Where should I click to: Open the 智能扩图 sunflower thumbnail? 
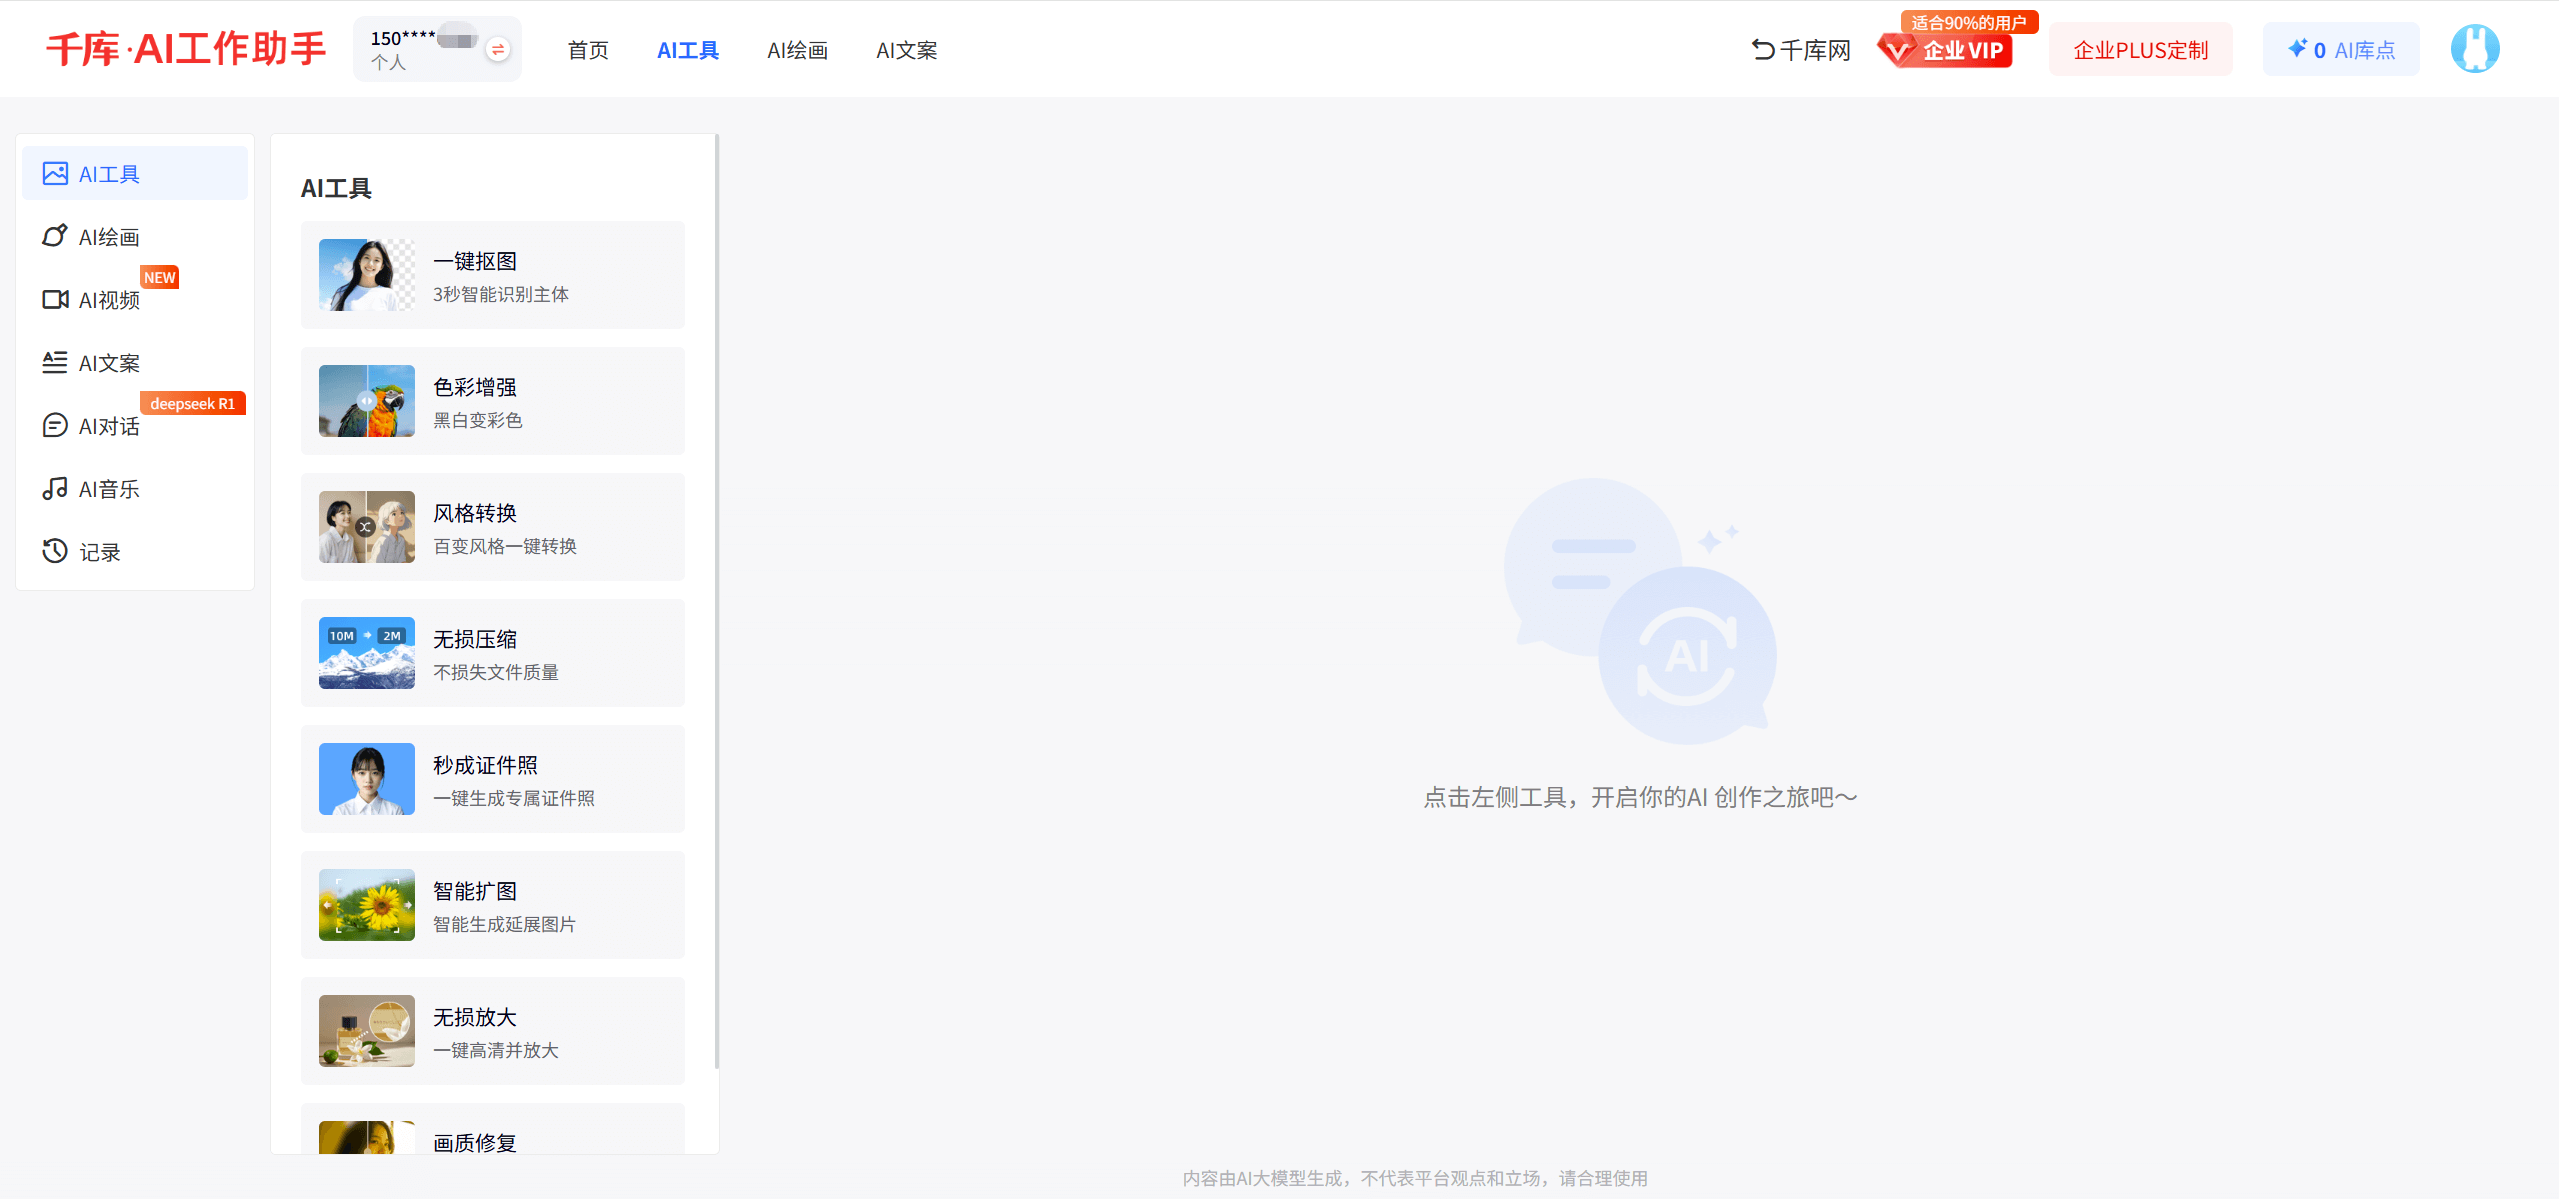(366, 905)
